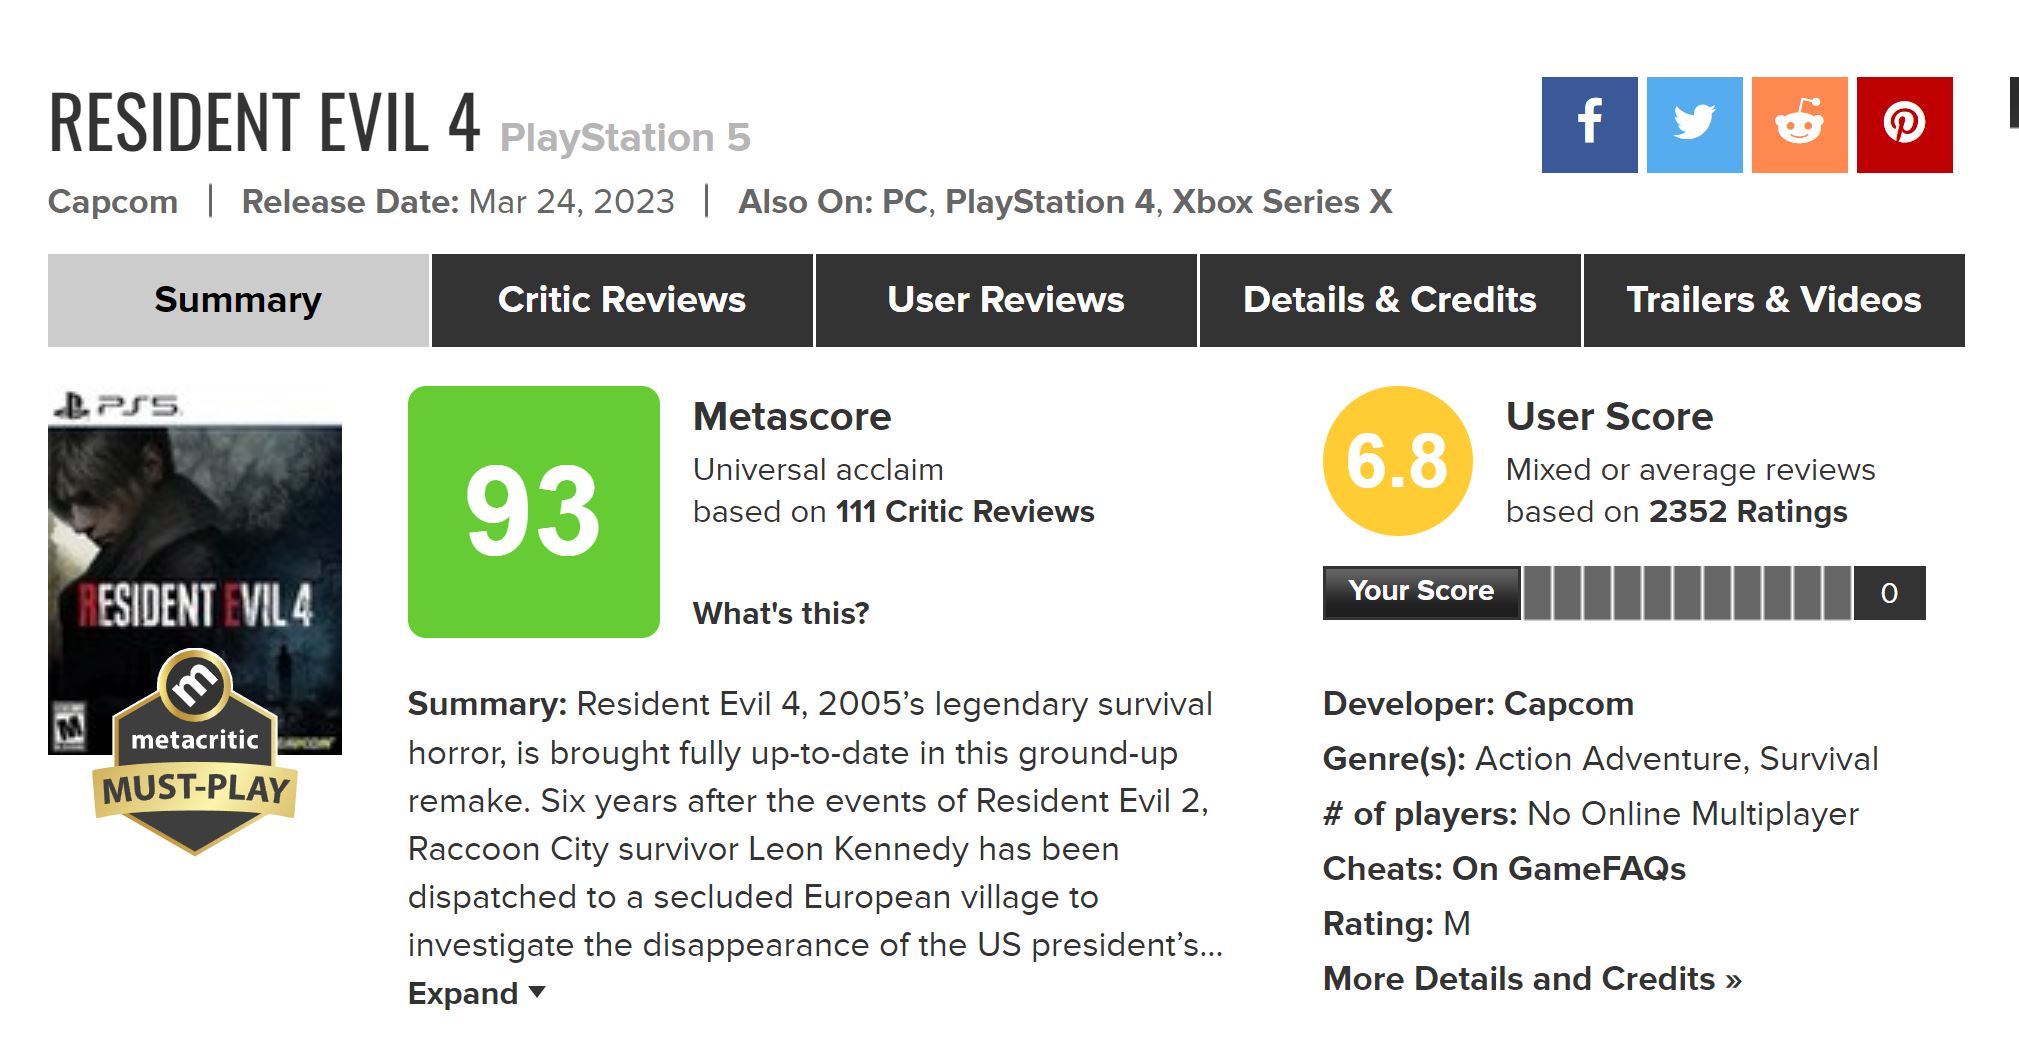Open More Details and Credits link
The image size is (2019, 1040).
(x=1532, y=978)
